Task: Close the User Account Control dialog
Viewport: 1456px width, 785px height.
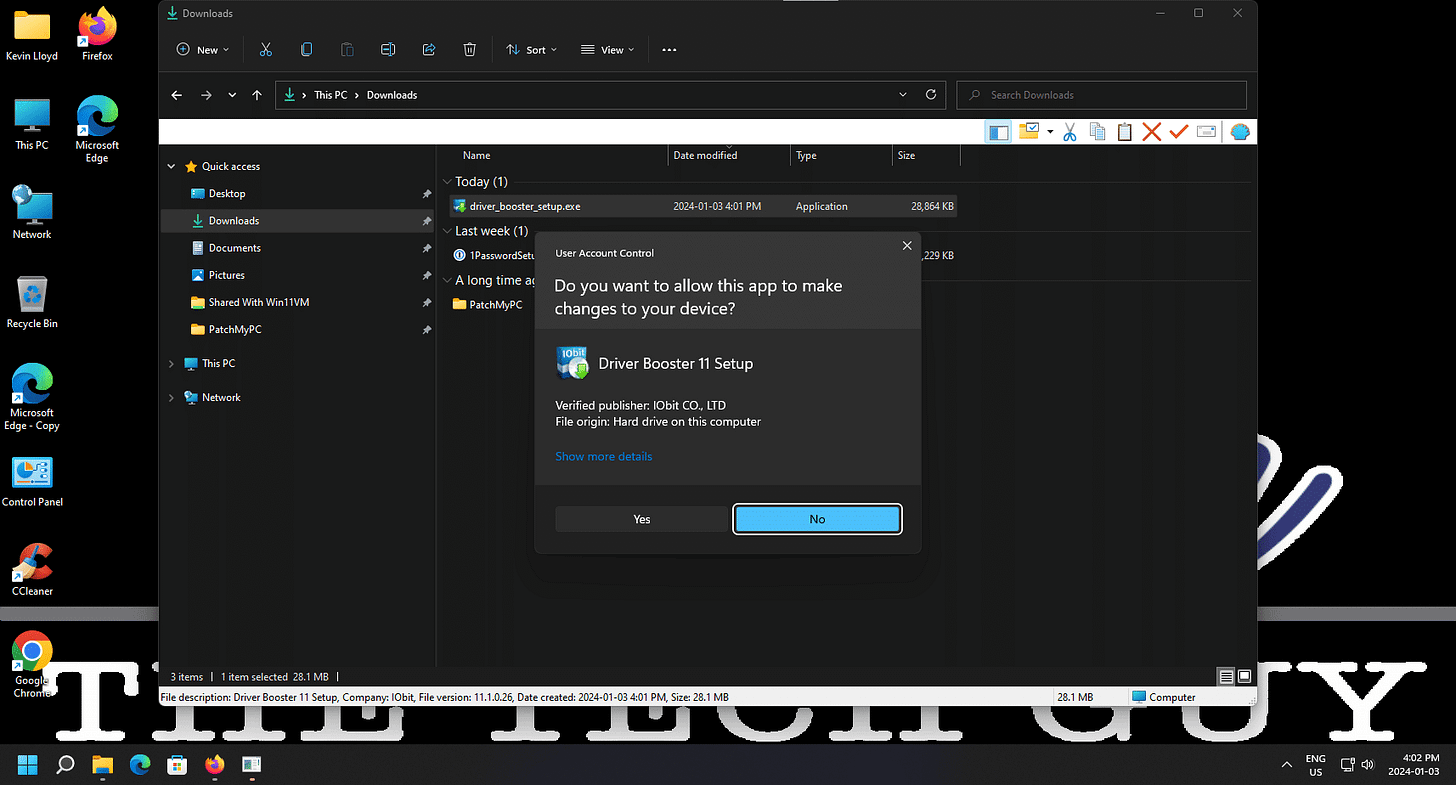Action: [907, 245]
